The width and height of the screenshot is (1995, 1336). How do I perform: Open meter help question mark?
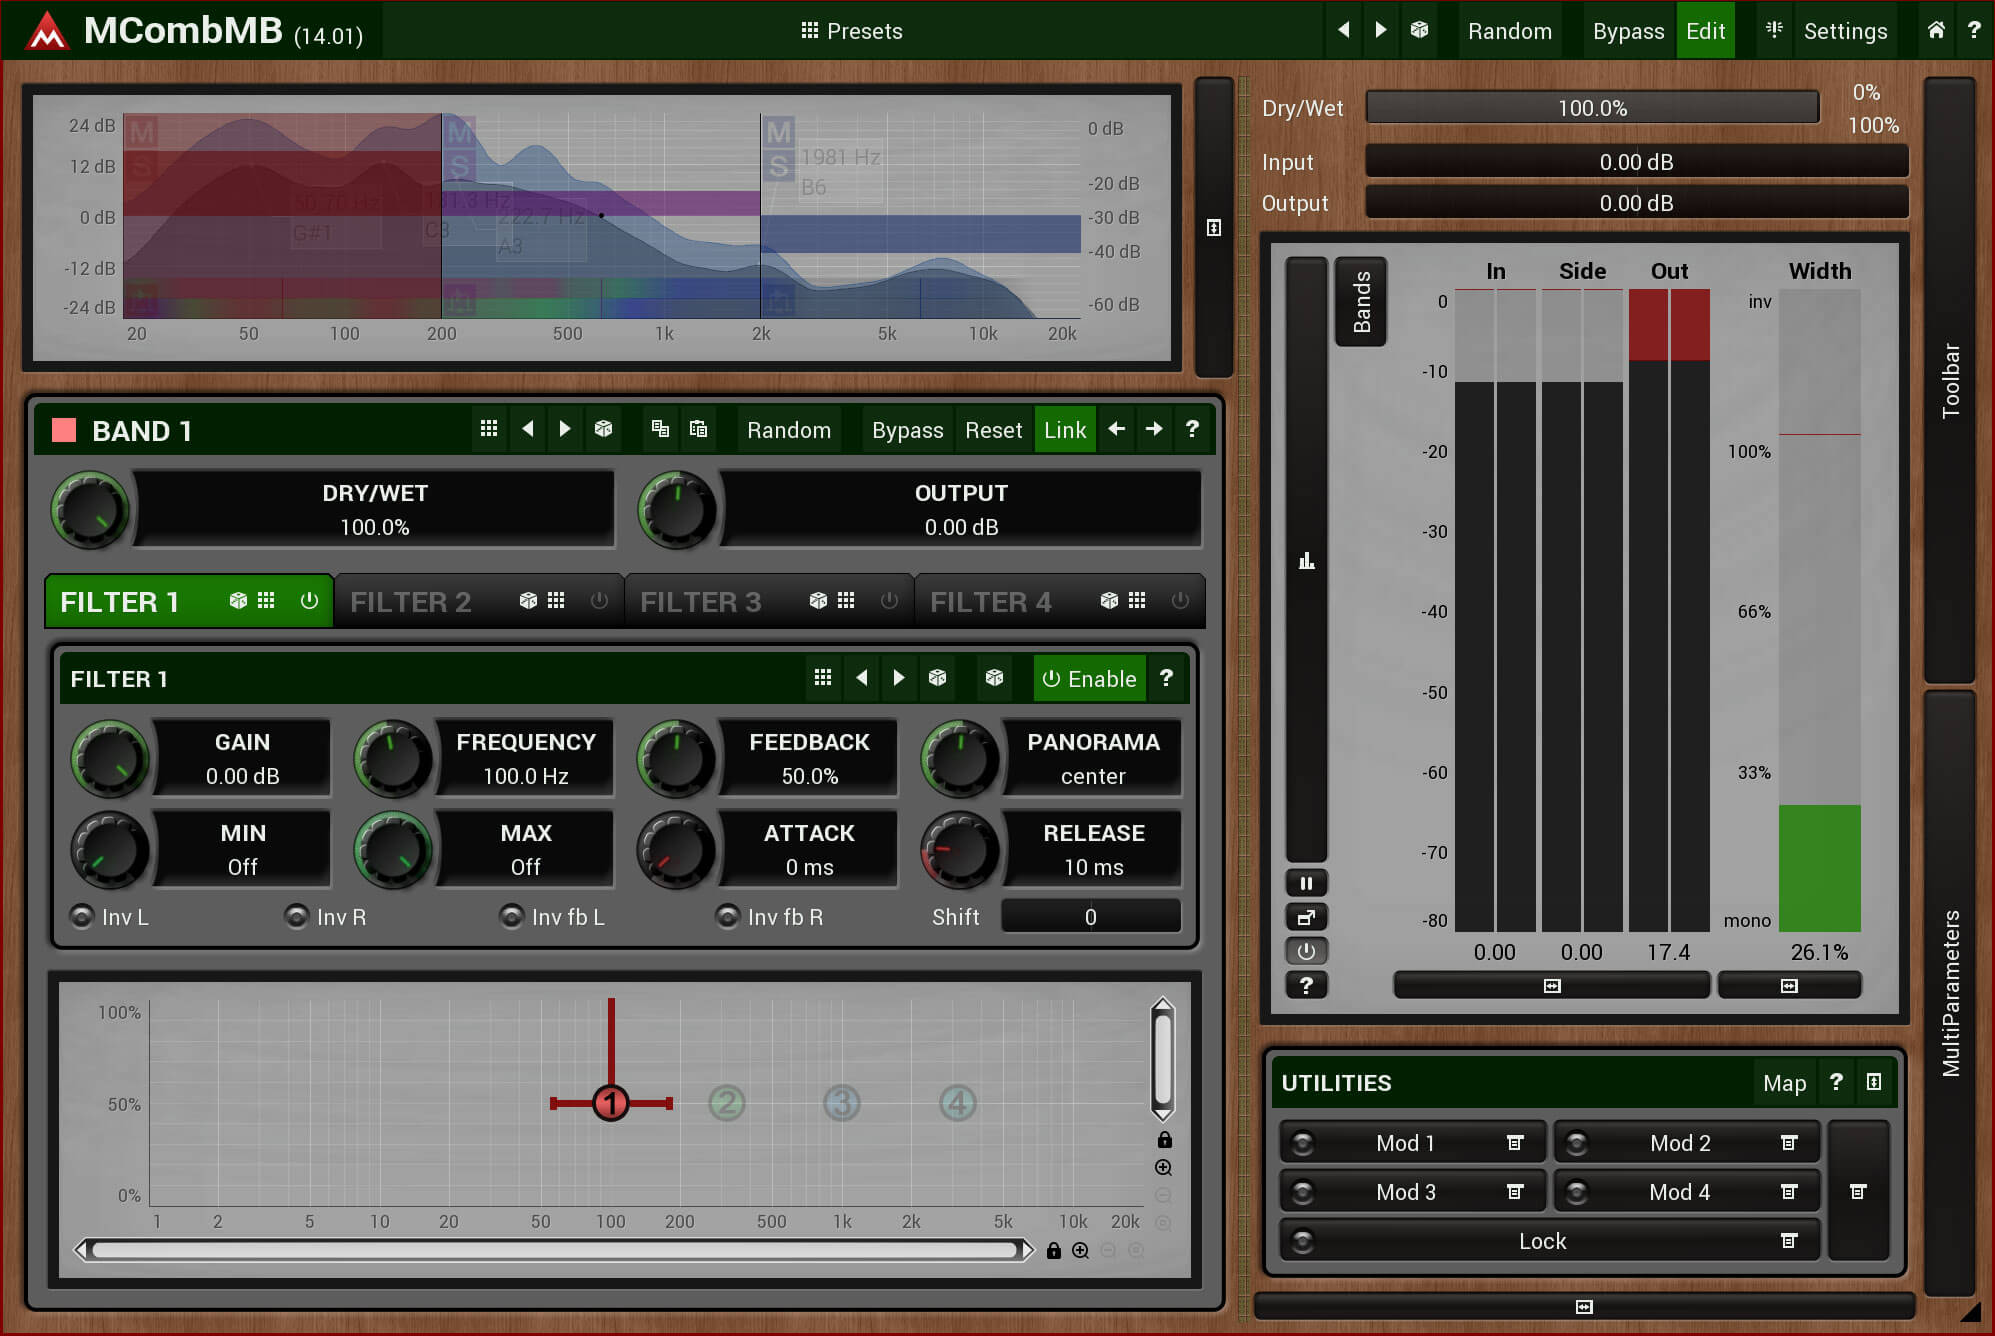tap(1306, 985)
